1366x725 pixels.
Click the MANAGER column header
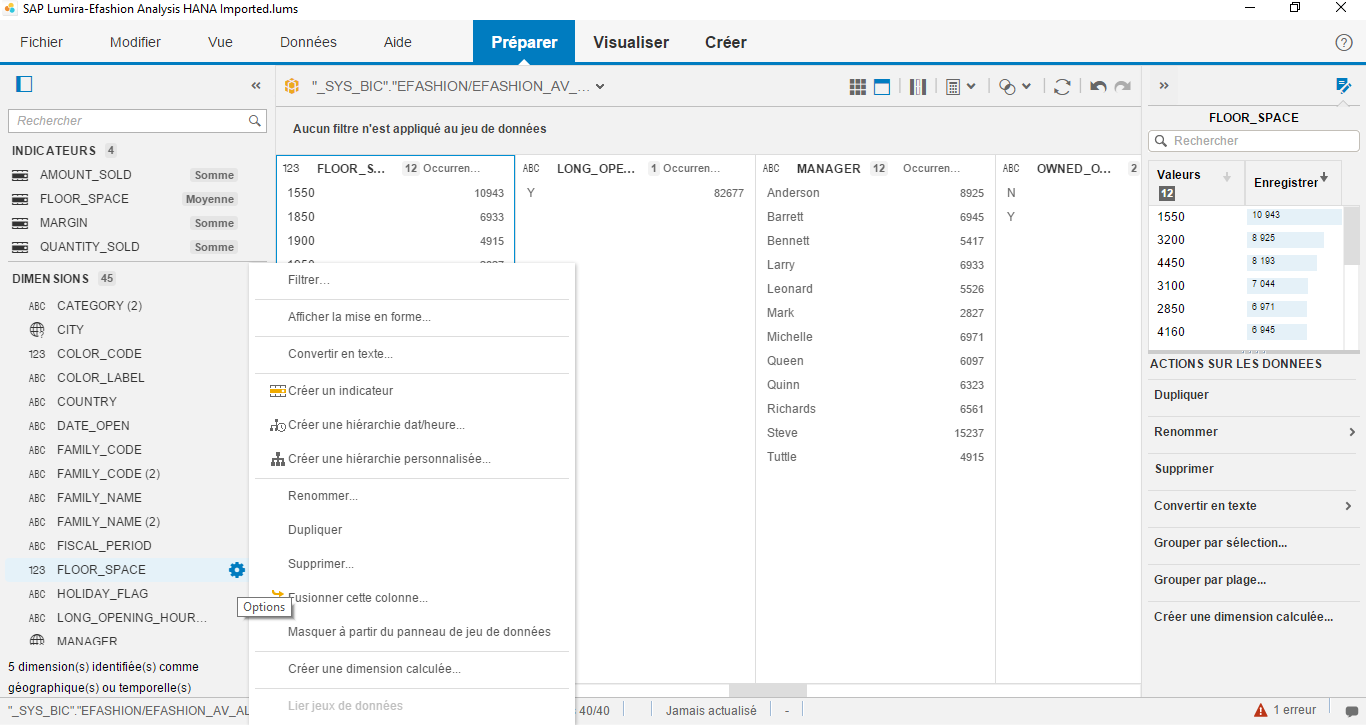coord(828,169)
